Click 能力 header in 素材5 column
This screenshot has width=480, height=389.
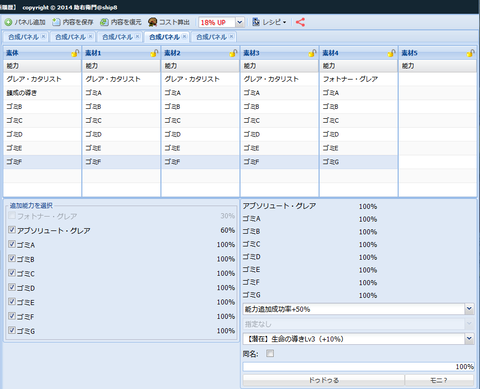coord(438,66)
